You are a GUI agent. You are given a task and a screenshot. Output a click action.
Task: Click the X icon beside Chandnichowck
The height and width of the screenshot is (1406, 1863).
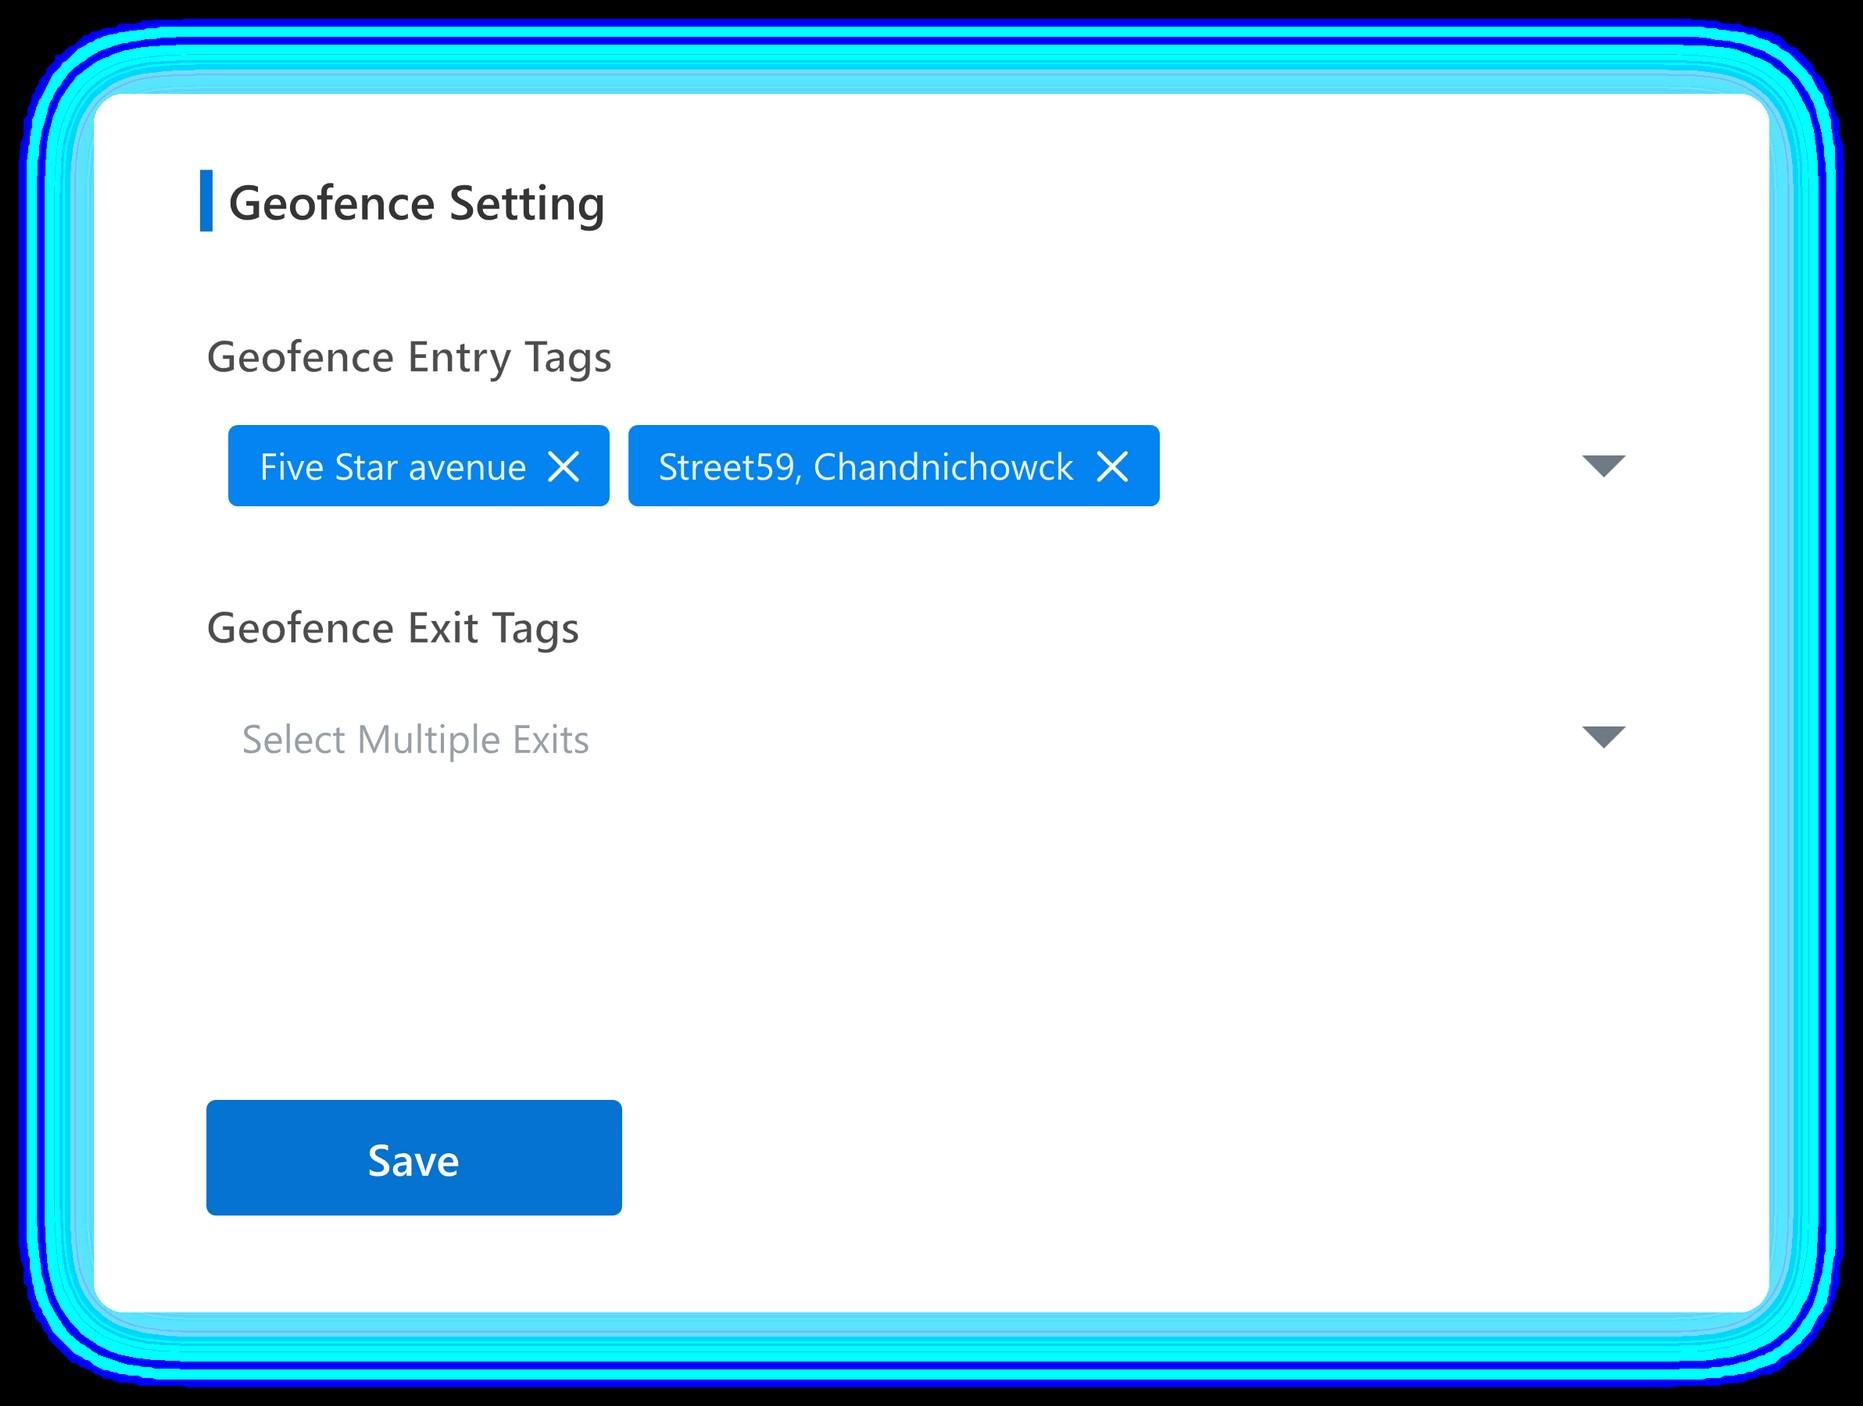pos(1112,466)
